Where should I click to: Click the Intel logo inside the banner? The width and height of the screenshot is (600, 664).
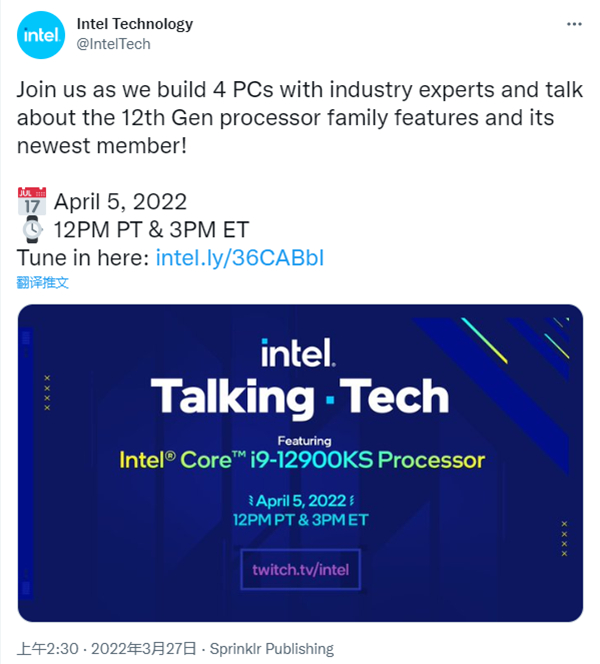tap(299, 352)
